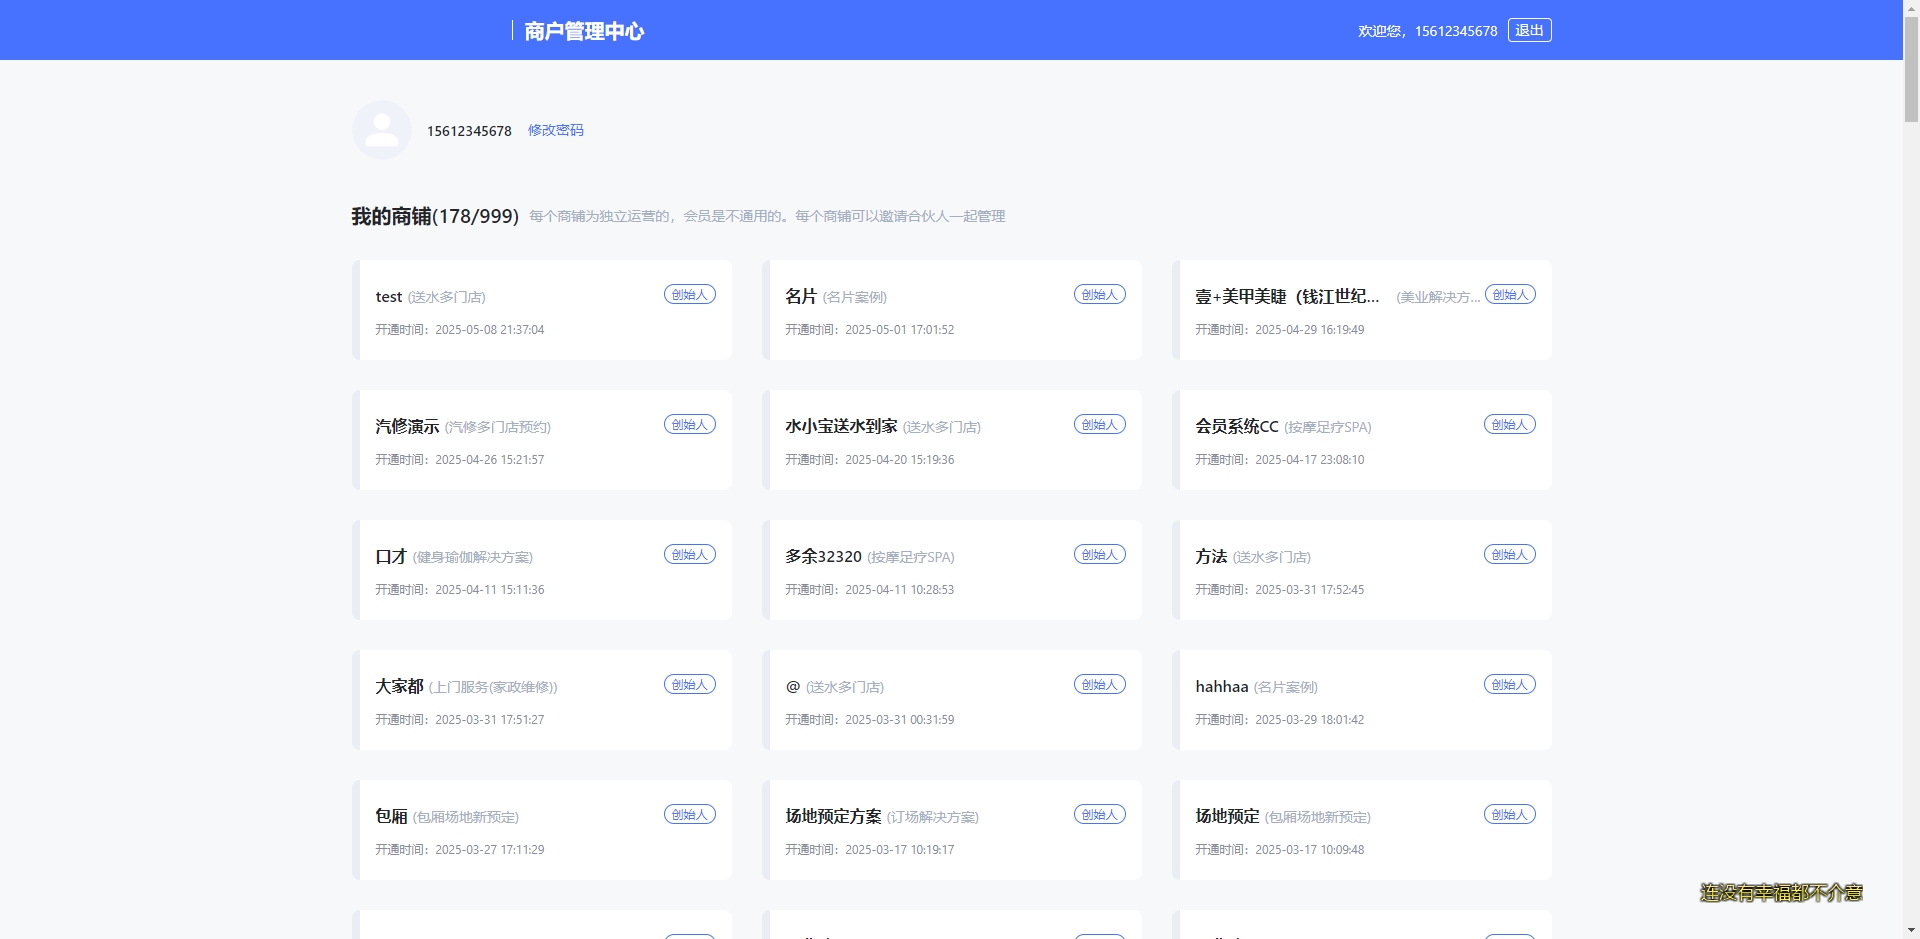
Task: Click the 商户管理中心 header title
Action: coord(584,31)
